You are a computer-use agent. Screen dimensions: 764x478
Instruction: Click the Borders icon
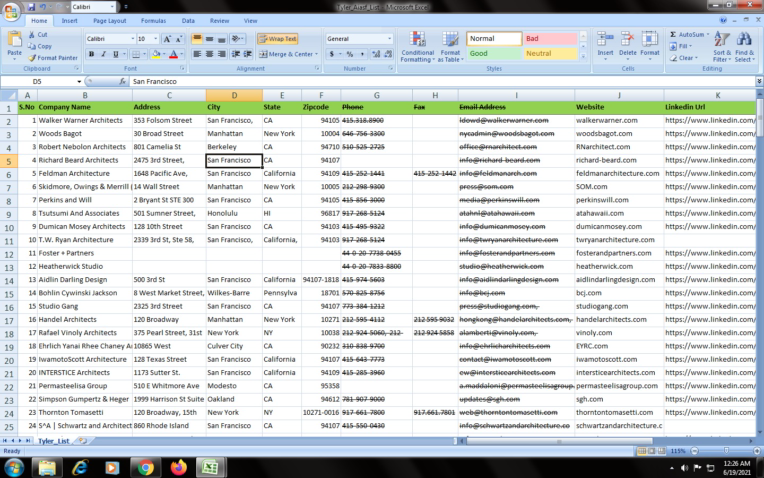pos(136,54)
